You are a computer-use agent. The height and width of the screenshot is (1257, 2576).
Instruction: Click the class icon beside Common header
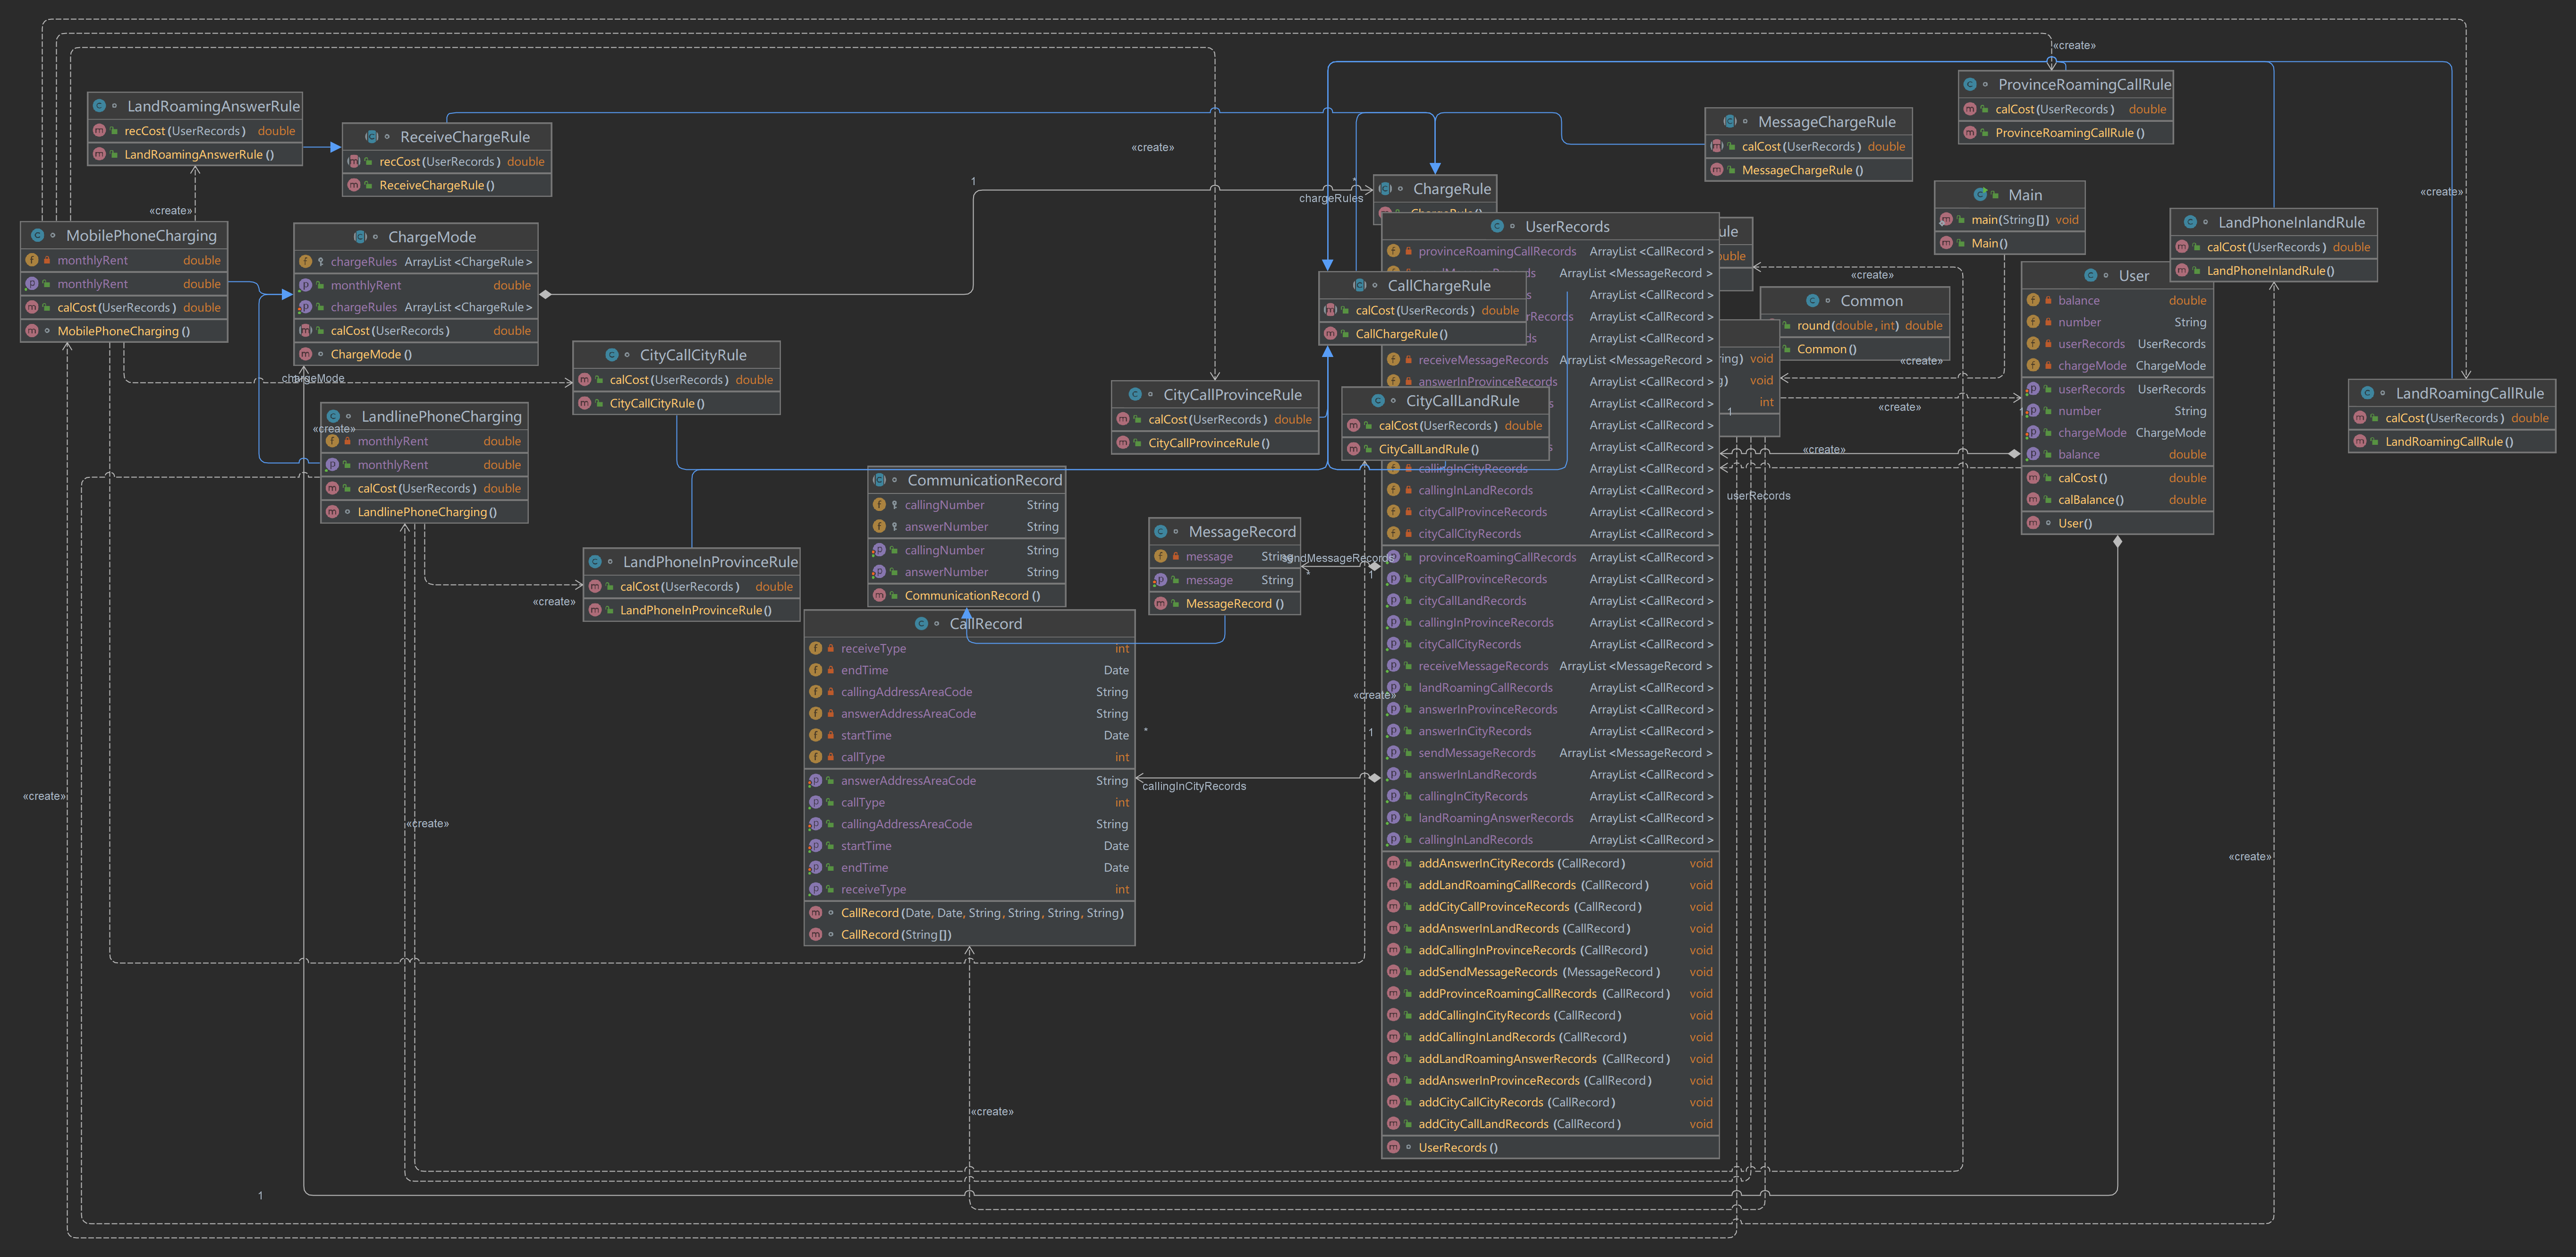pos(1812,301)
